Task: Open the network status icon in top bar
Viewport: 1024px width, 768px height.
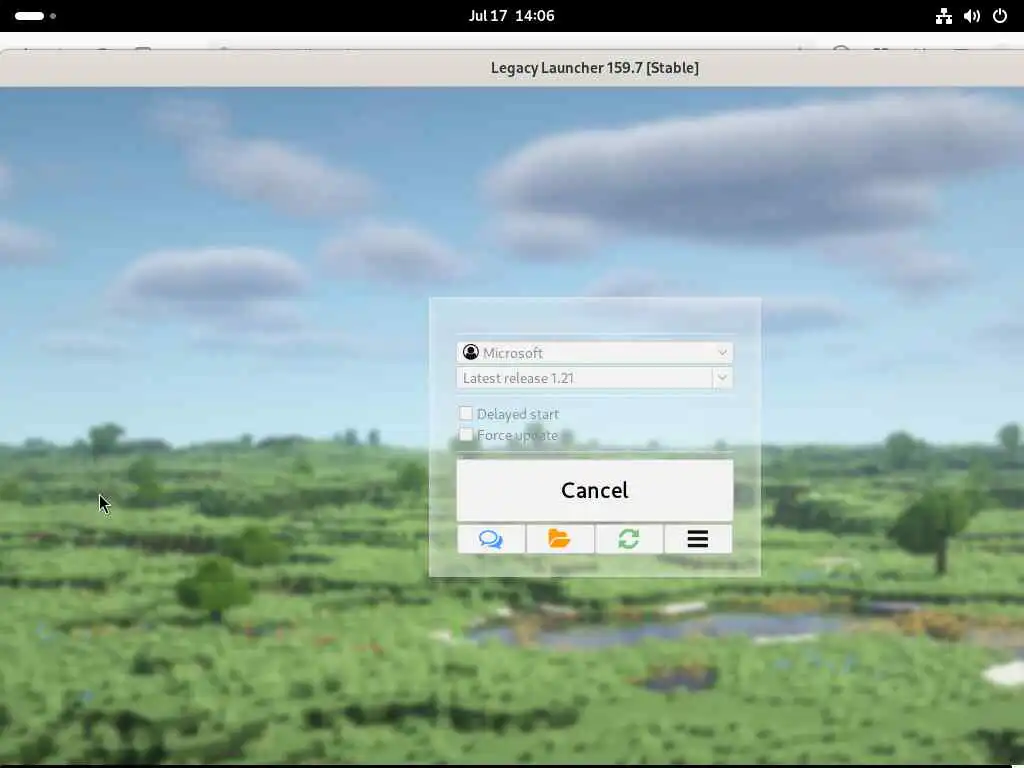Action: [944, 16]
